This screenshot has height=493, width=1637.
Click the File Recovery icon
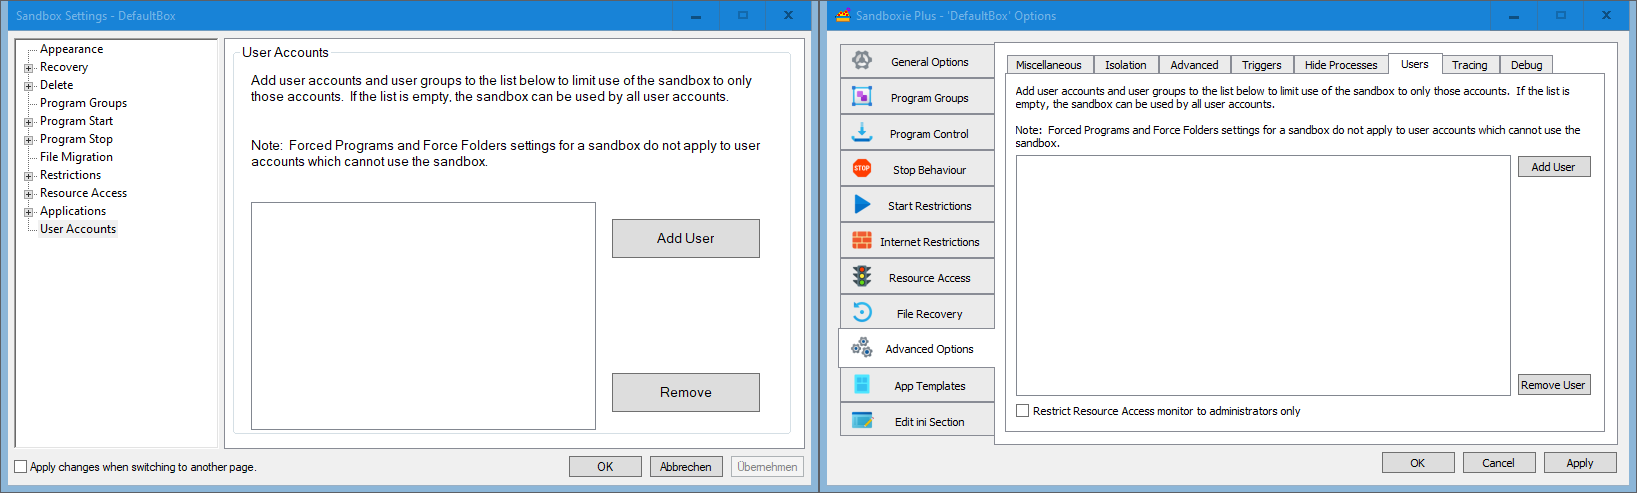(x=862, y=313)
